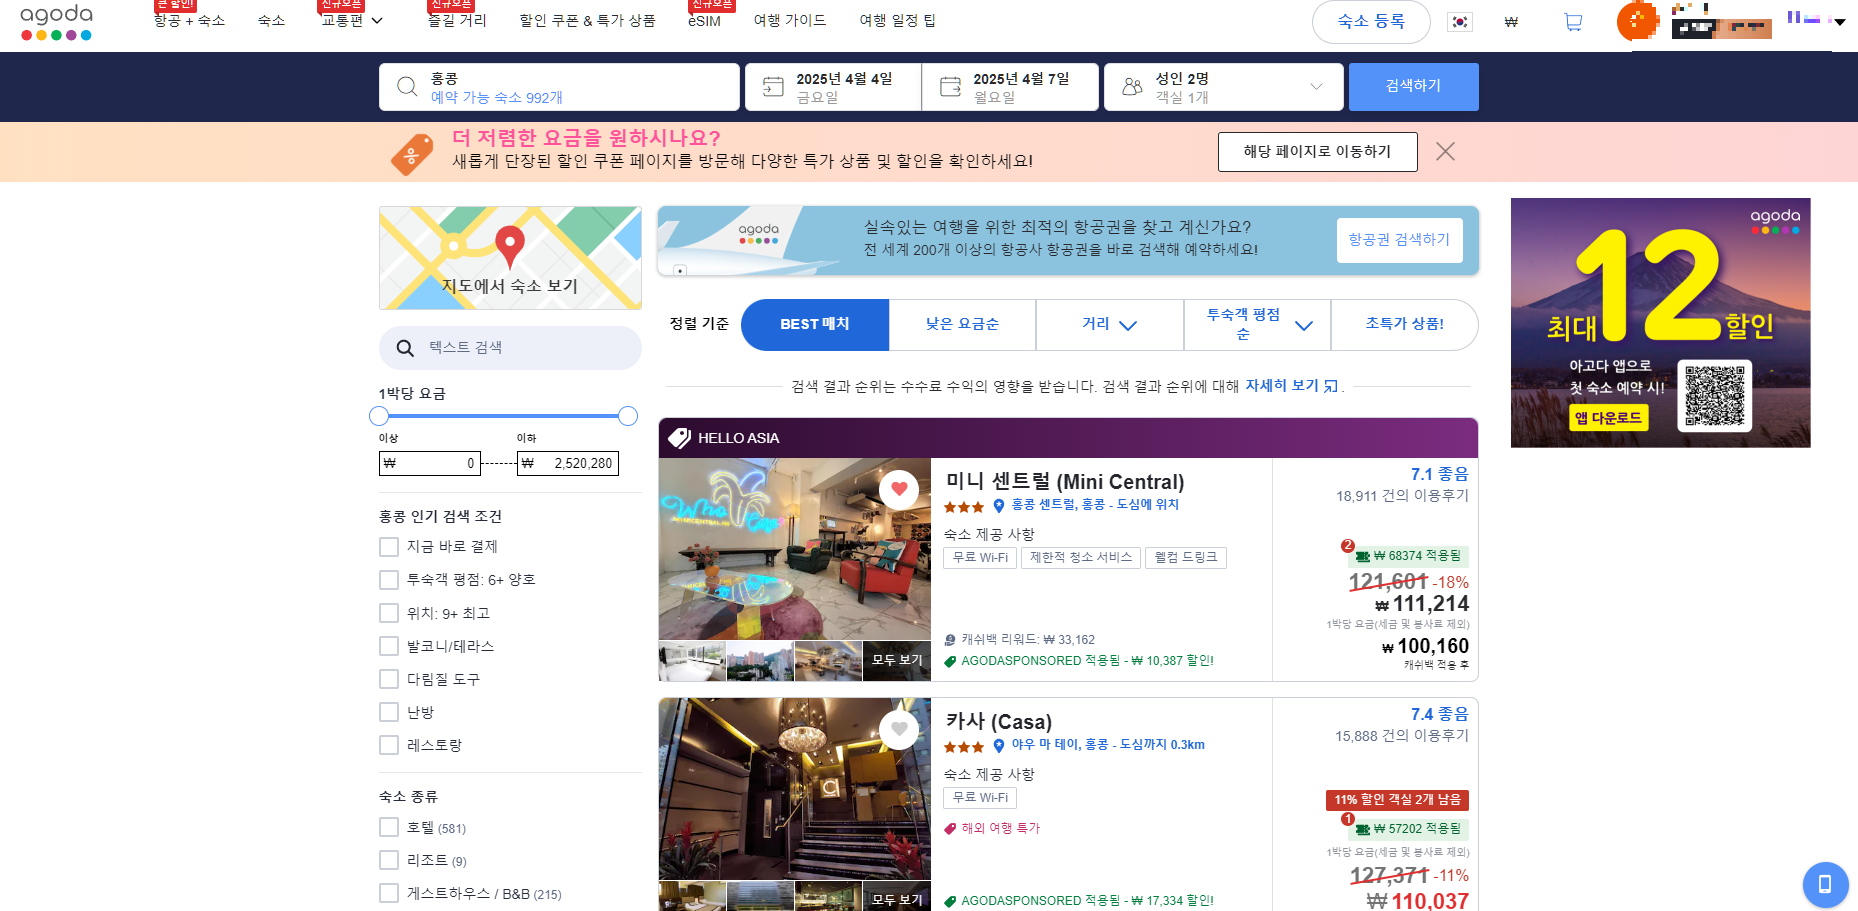
Task: Open the 여행 가이드 menu
Action: coord(790,21)
